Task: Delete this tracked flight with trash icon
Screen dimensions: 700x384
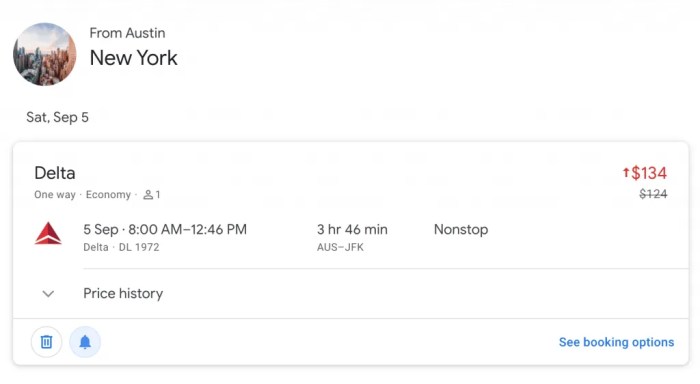Action: pyautogui.click(x=46, y=342)
